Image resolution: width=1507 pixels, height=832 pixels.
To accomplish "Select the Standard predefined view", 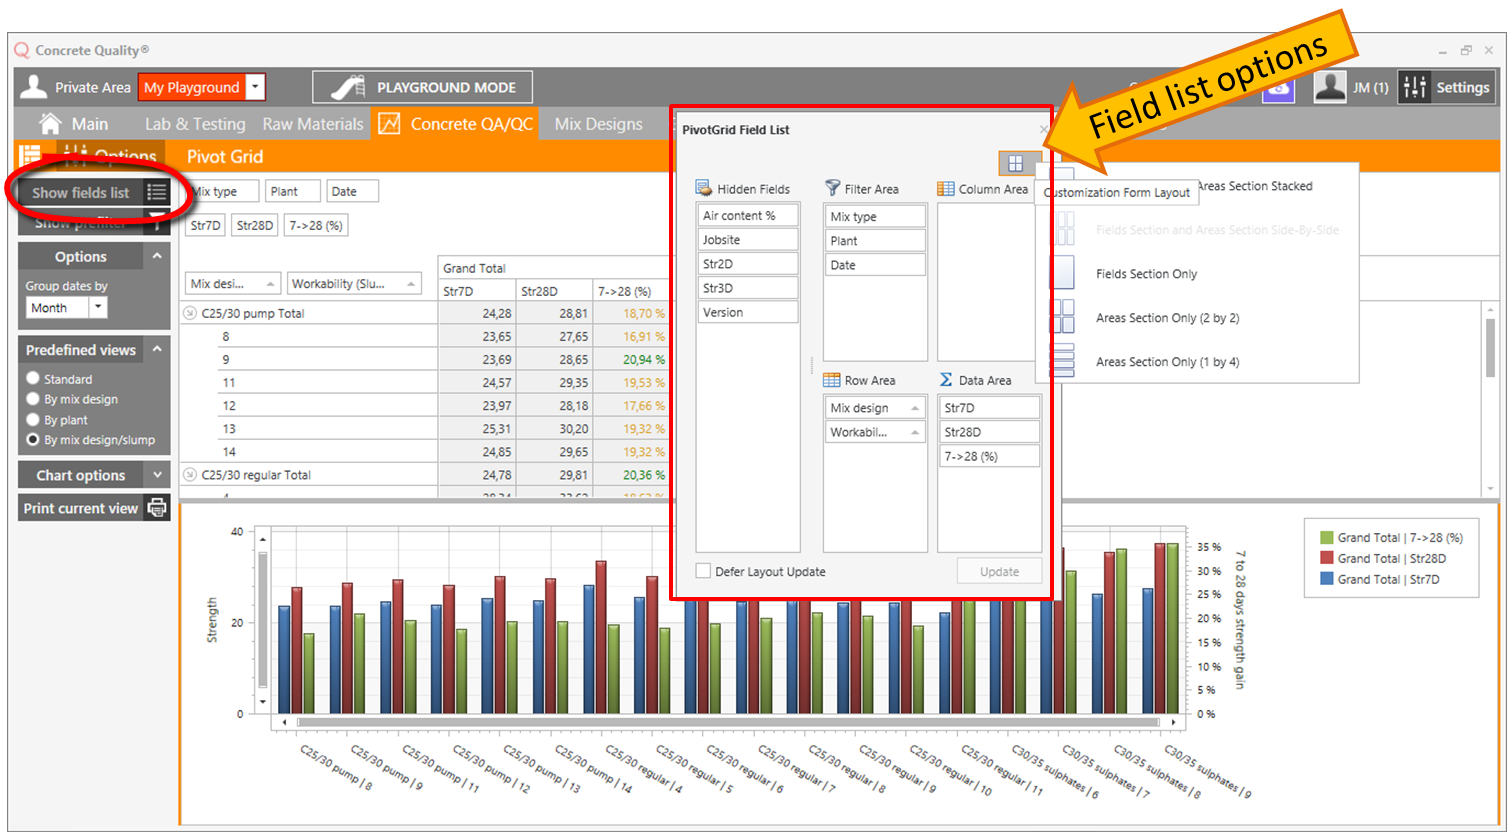I will click(33, 379).
